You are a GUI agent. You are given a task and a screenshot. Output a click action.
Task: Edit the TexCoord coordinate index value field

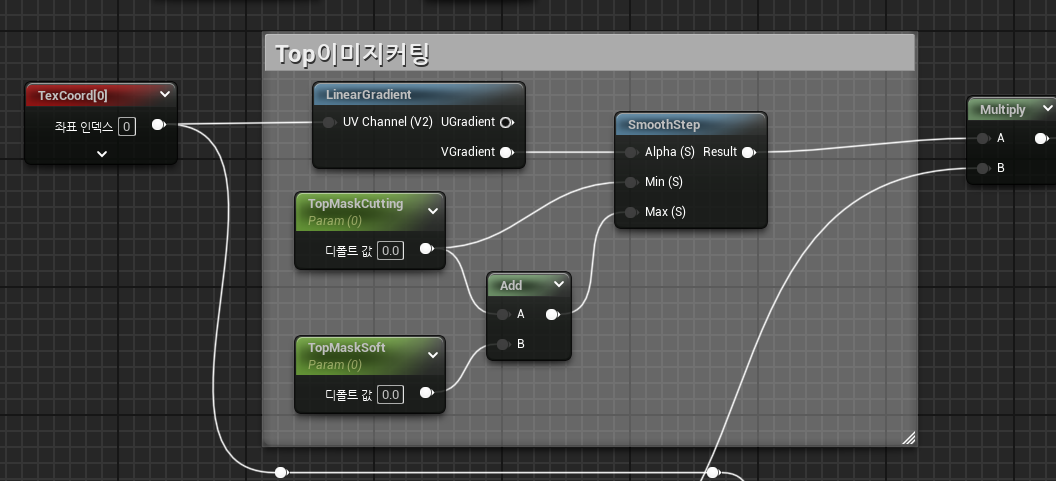(127, 126)
